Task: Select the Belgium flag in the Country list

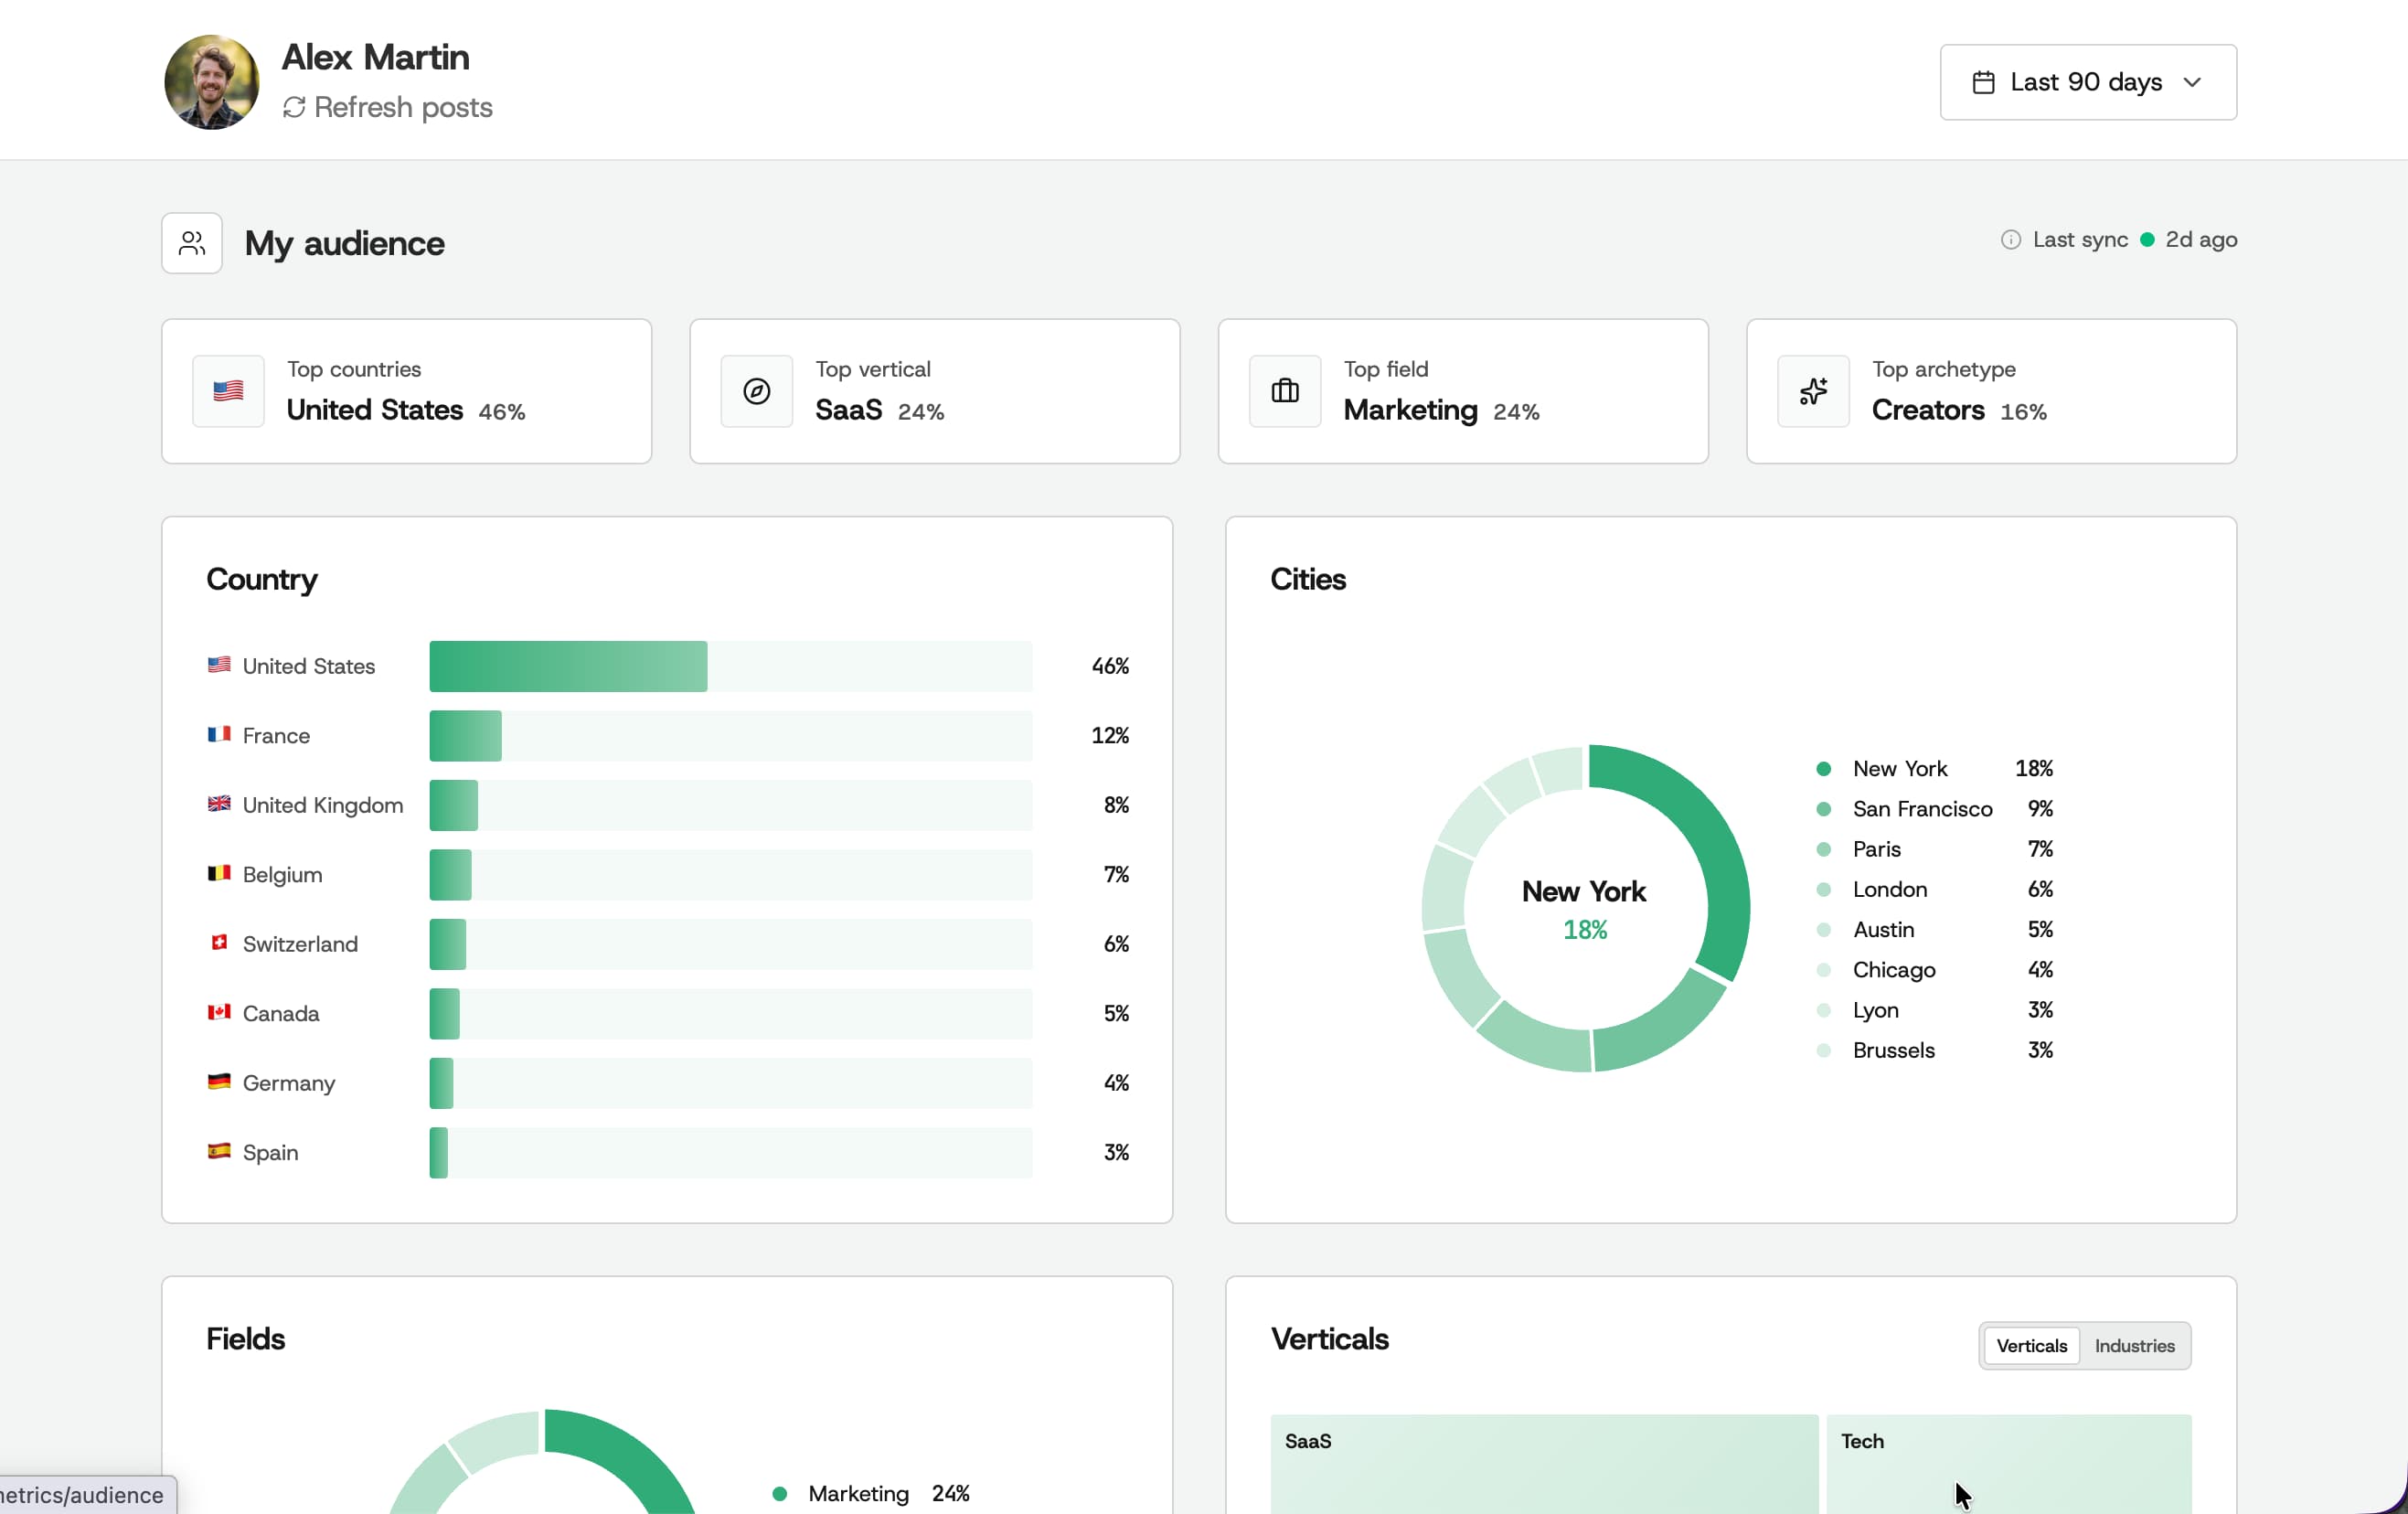Action: click(x=219, y=874)
